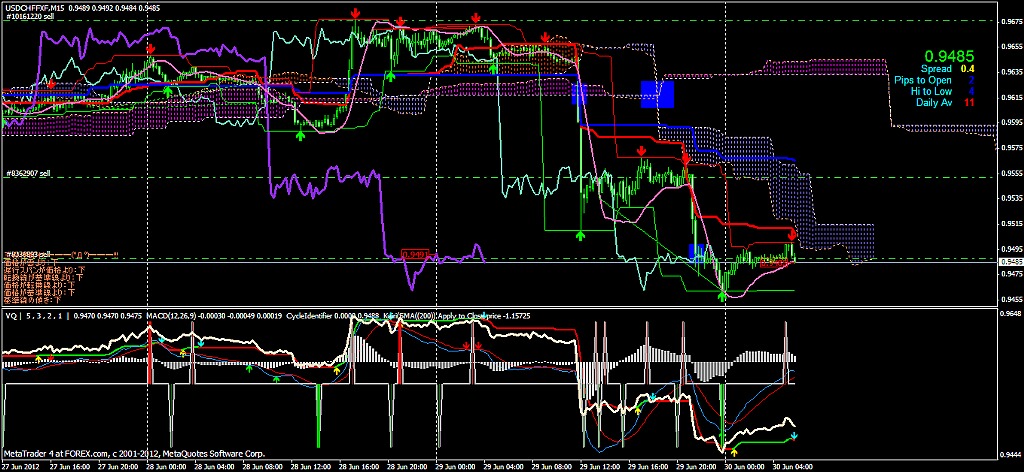Click the Spread 0.4 info line

coord(948,69)
